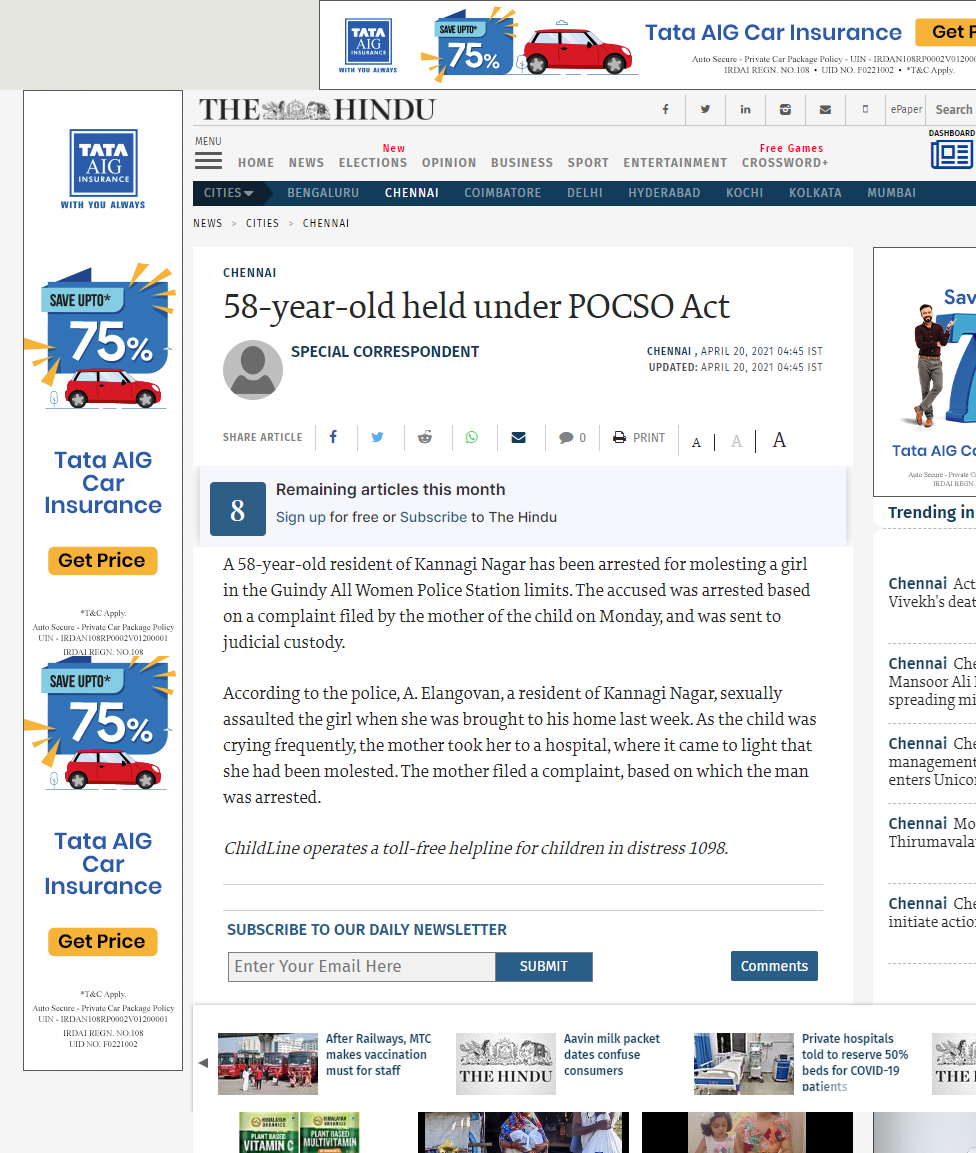Share article by email icon
The width and height of the screenshot is (976, 1153).
coord(519,438)
